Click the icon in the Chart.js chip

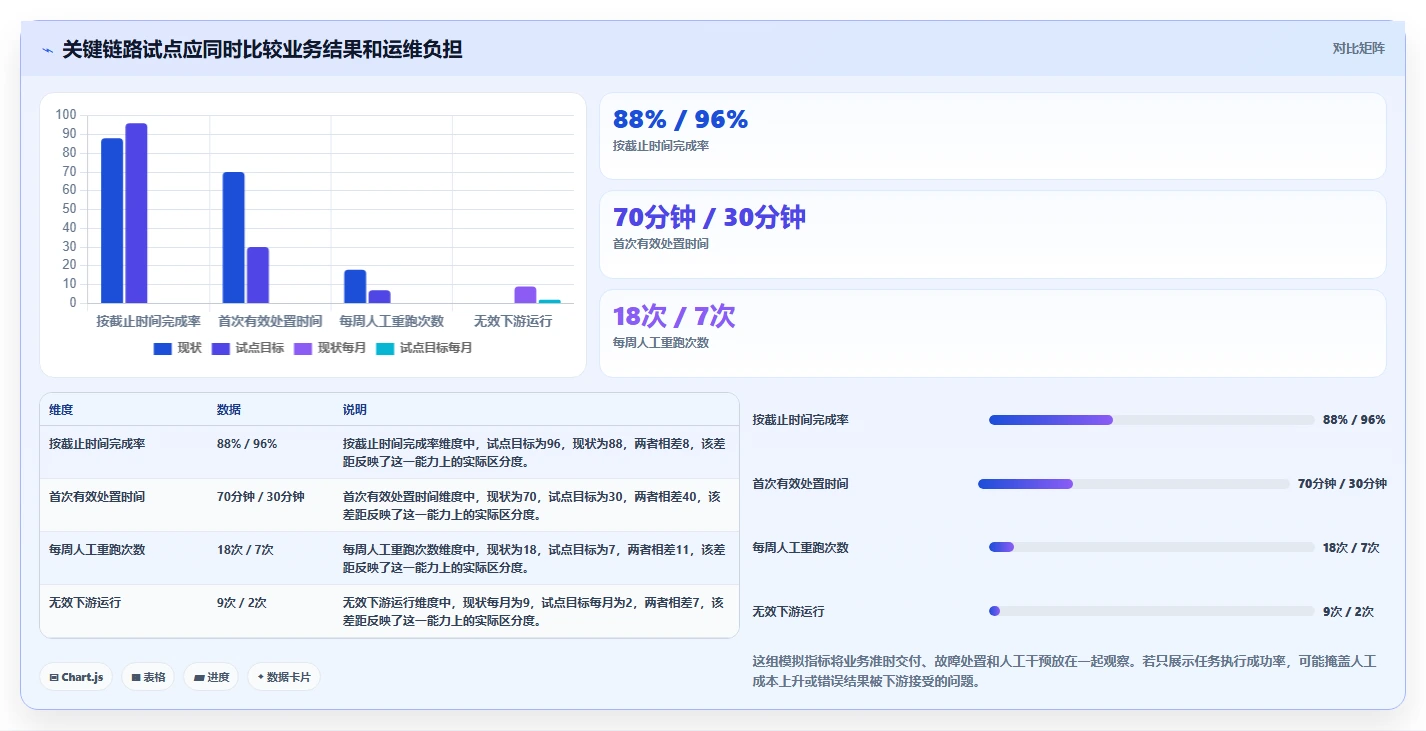point(54,677)
